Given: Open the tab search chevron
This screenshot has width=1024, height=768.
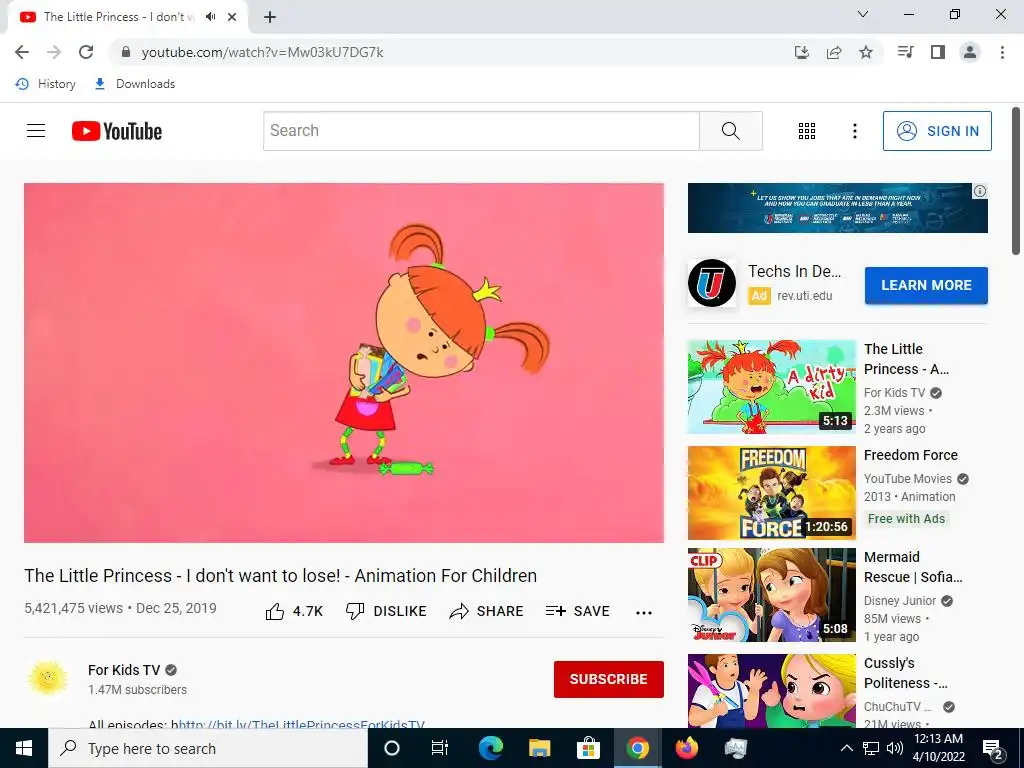Looking at the screenshot, I should point(863,14).
